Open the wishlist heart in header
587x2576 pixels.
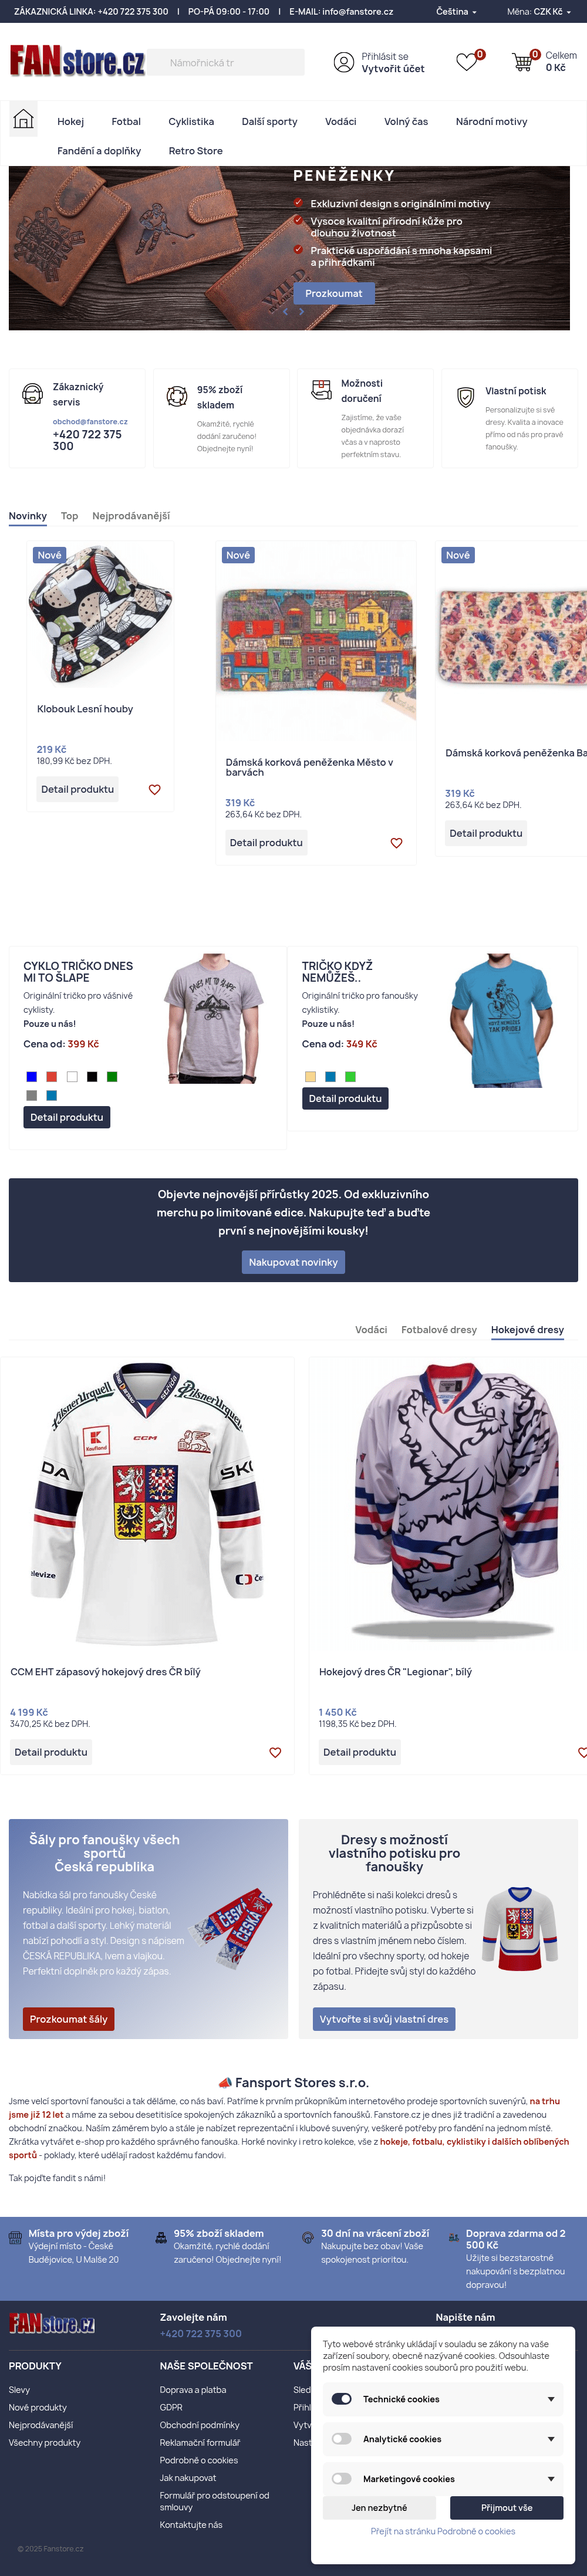pos(466,62)
